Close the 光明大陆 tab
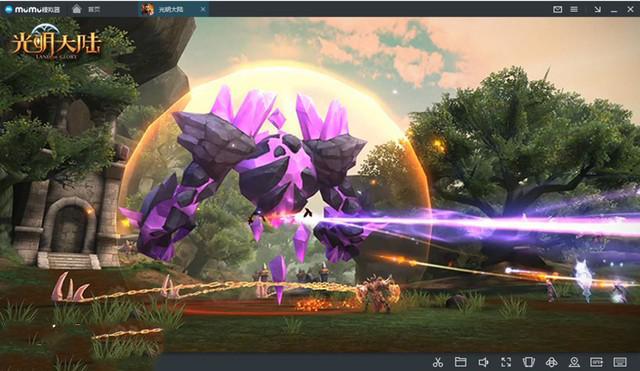The height and width of the screenshot is (371, 640). click(203, 9)
